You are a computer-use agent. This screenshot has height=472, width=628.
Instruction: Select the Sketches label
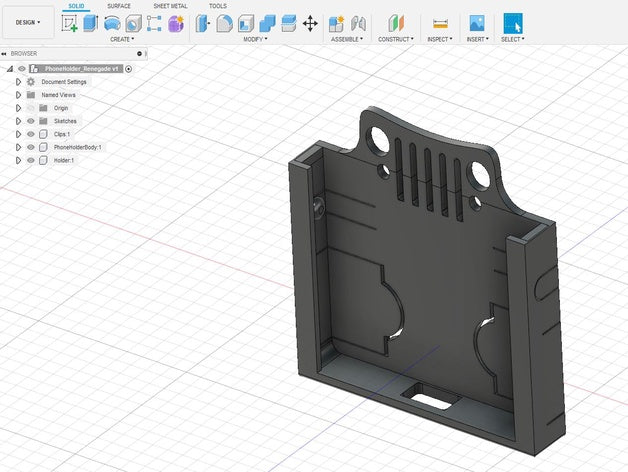click(65, 121)
